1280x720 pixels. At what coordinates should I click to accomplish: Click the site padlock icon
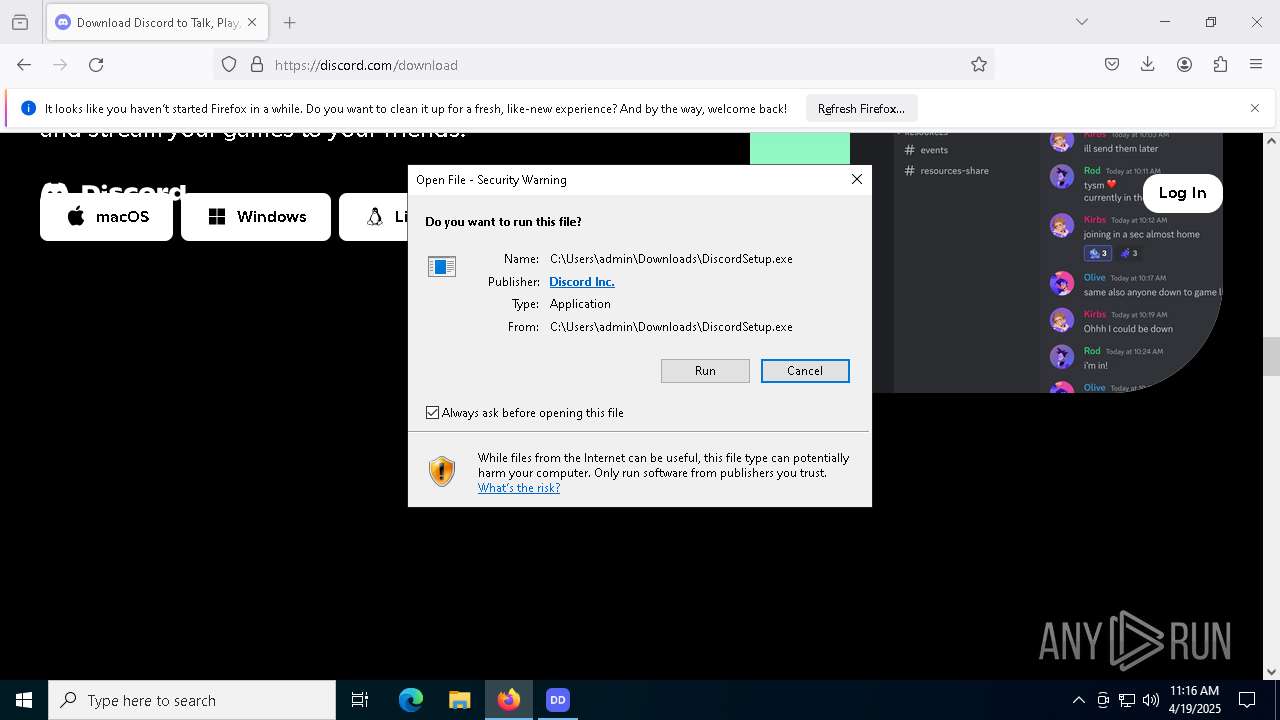[257, 65]
